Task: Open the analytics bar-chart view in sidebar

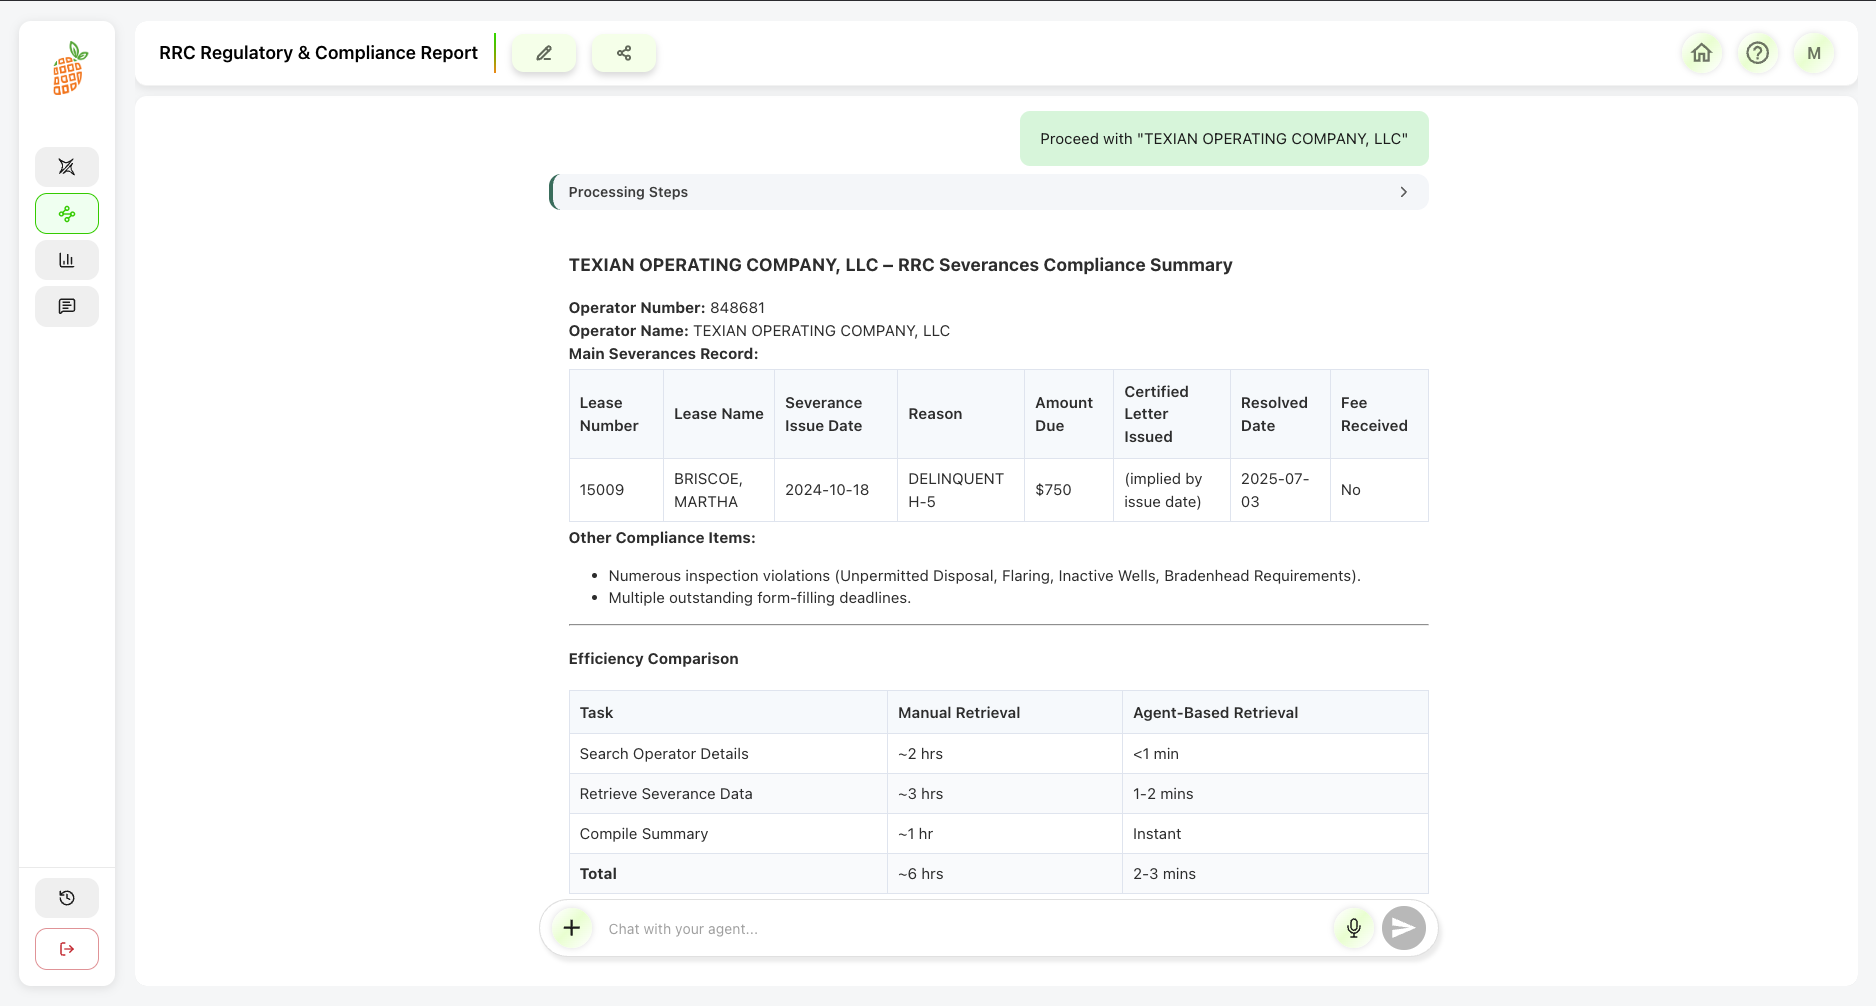Action: pos(66,259)
